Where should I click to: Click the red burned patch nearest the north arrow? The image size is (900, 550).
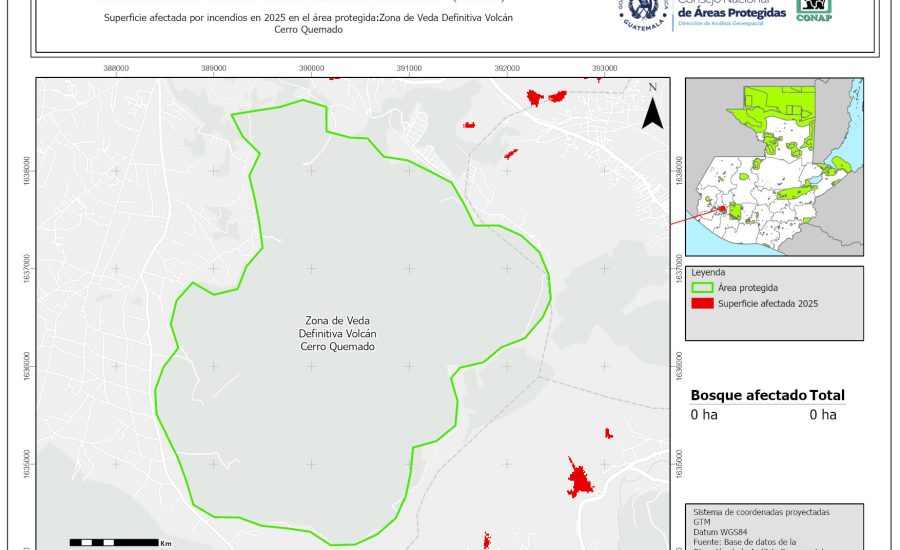546,97
